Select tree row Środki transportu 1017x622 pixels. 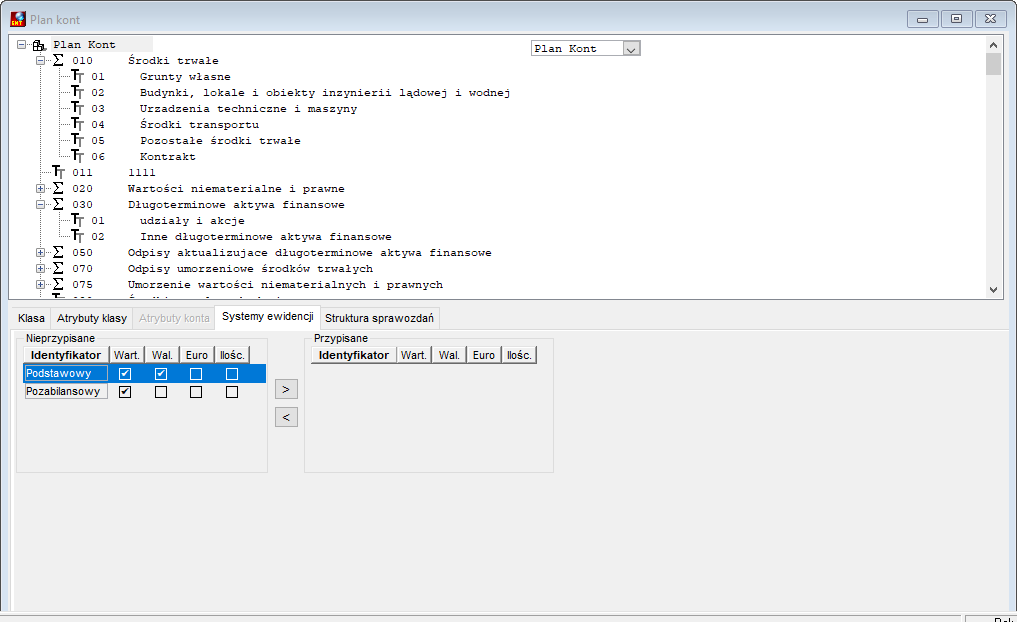click(x=199, y=125)
